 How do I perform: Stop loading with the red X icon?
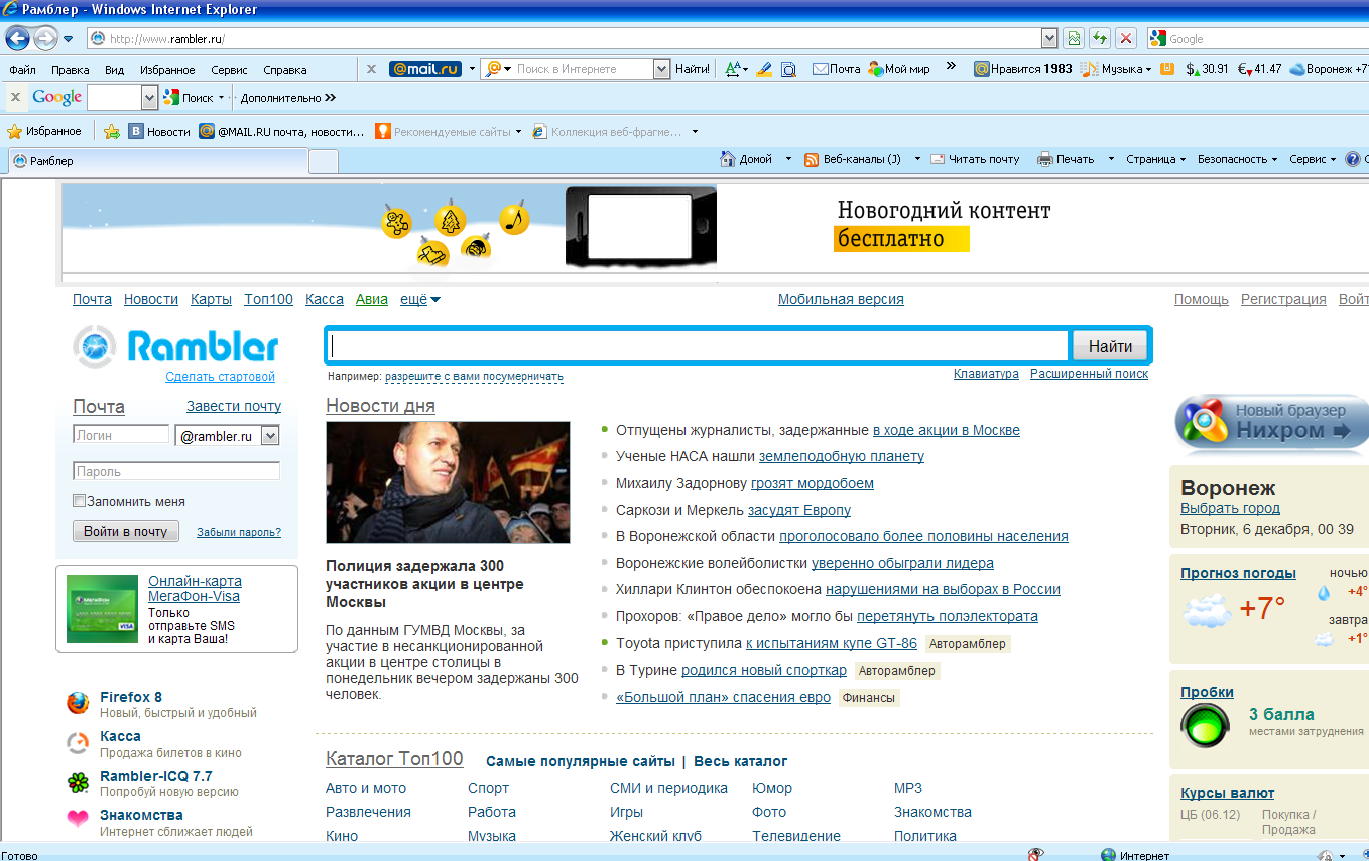1126,38
